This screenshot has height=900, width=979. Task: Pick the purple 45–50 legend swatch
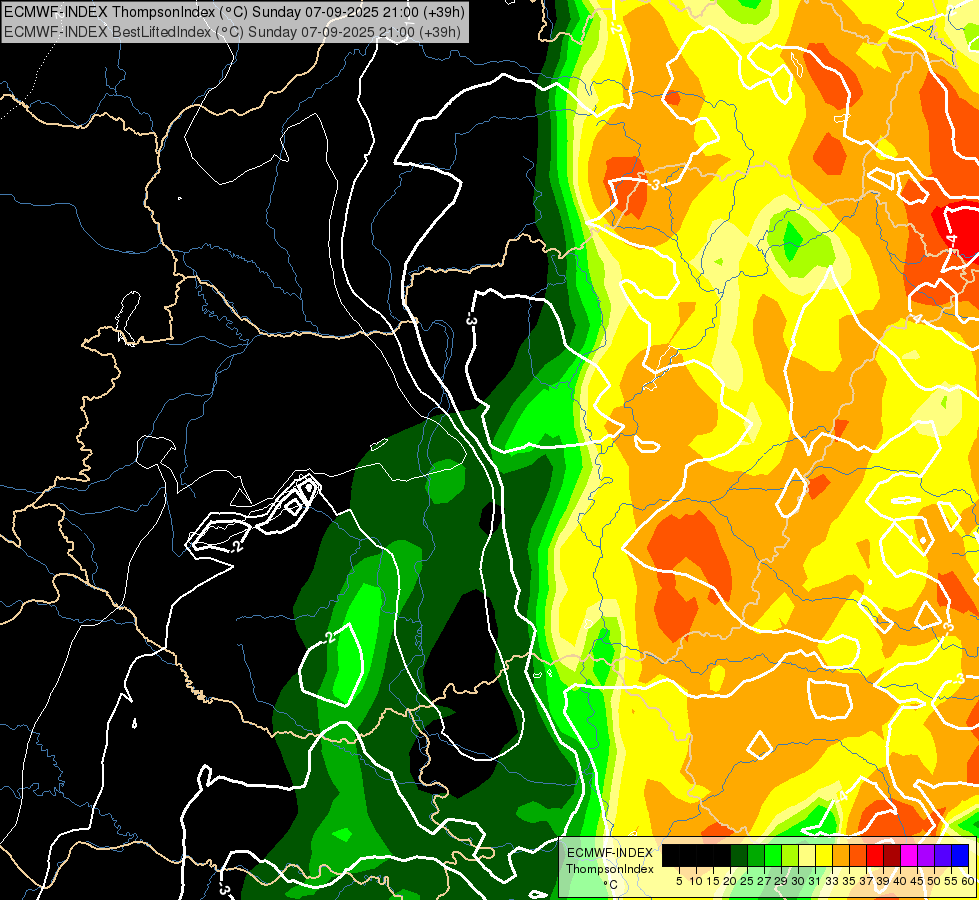coord(927,855)
